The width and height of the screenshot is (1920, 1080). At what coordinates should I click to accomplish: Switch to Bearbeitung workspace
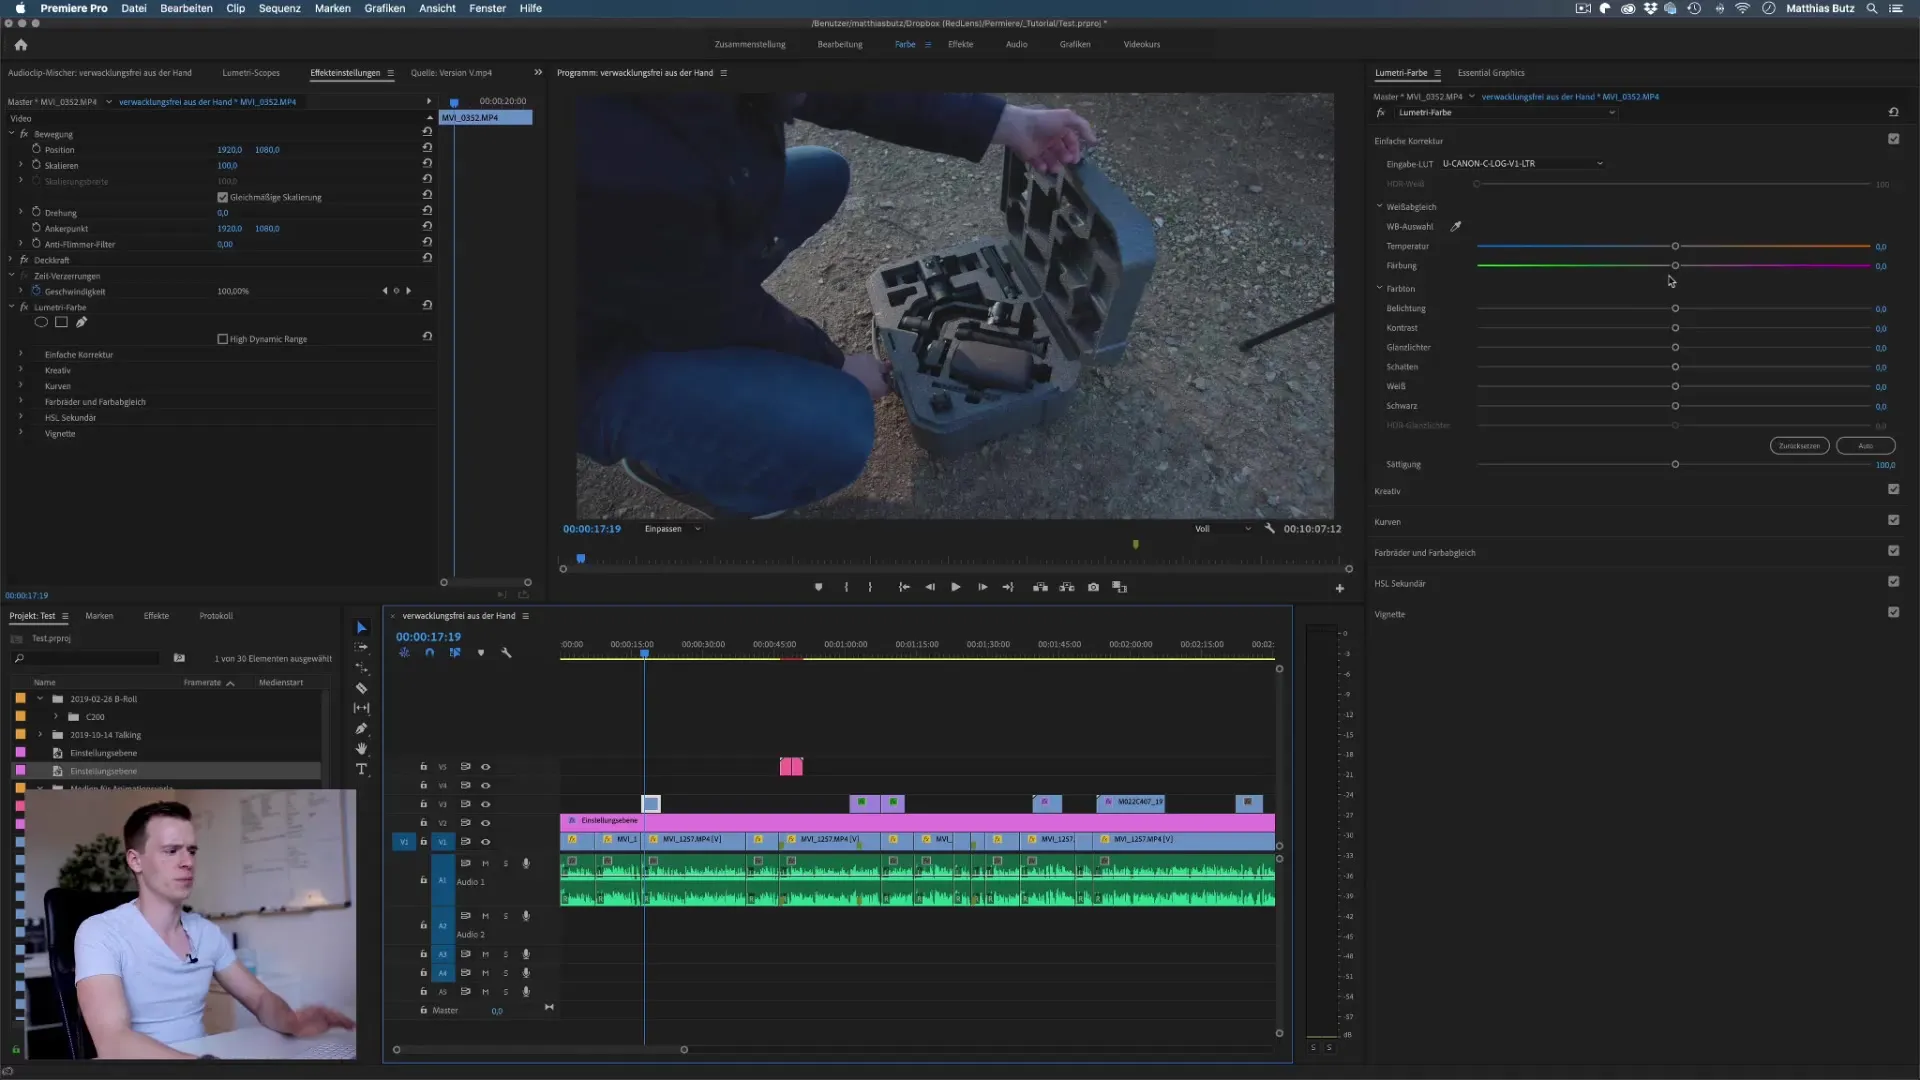[x=840, y=44]
